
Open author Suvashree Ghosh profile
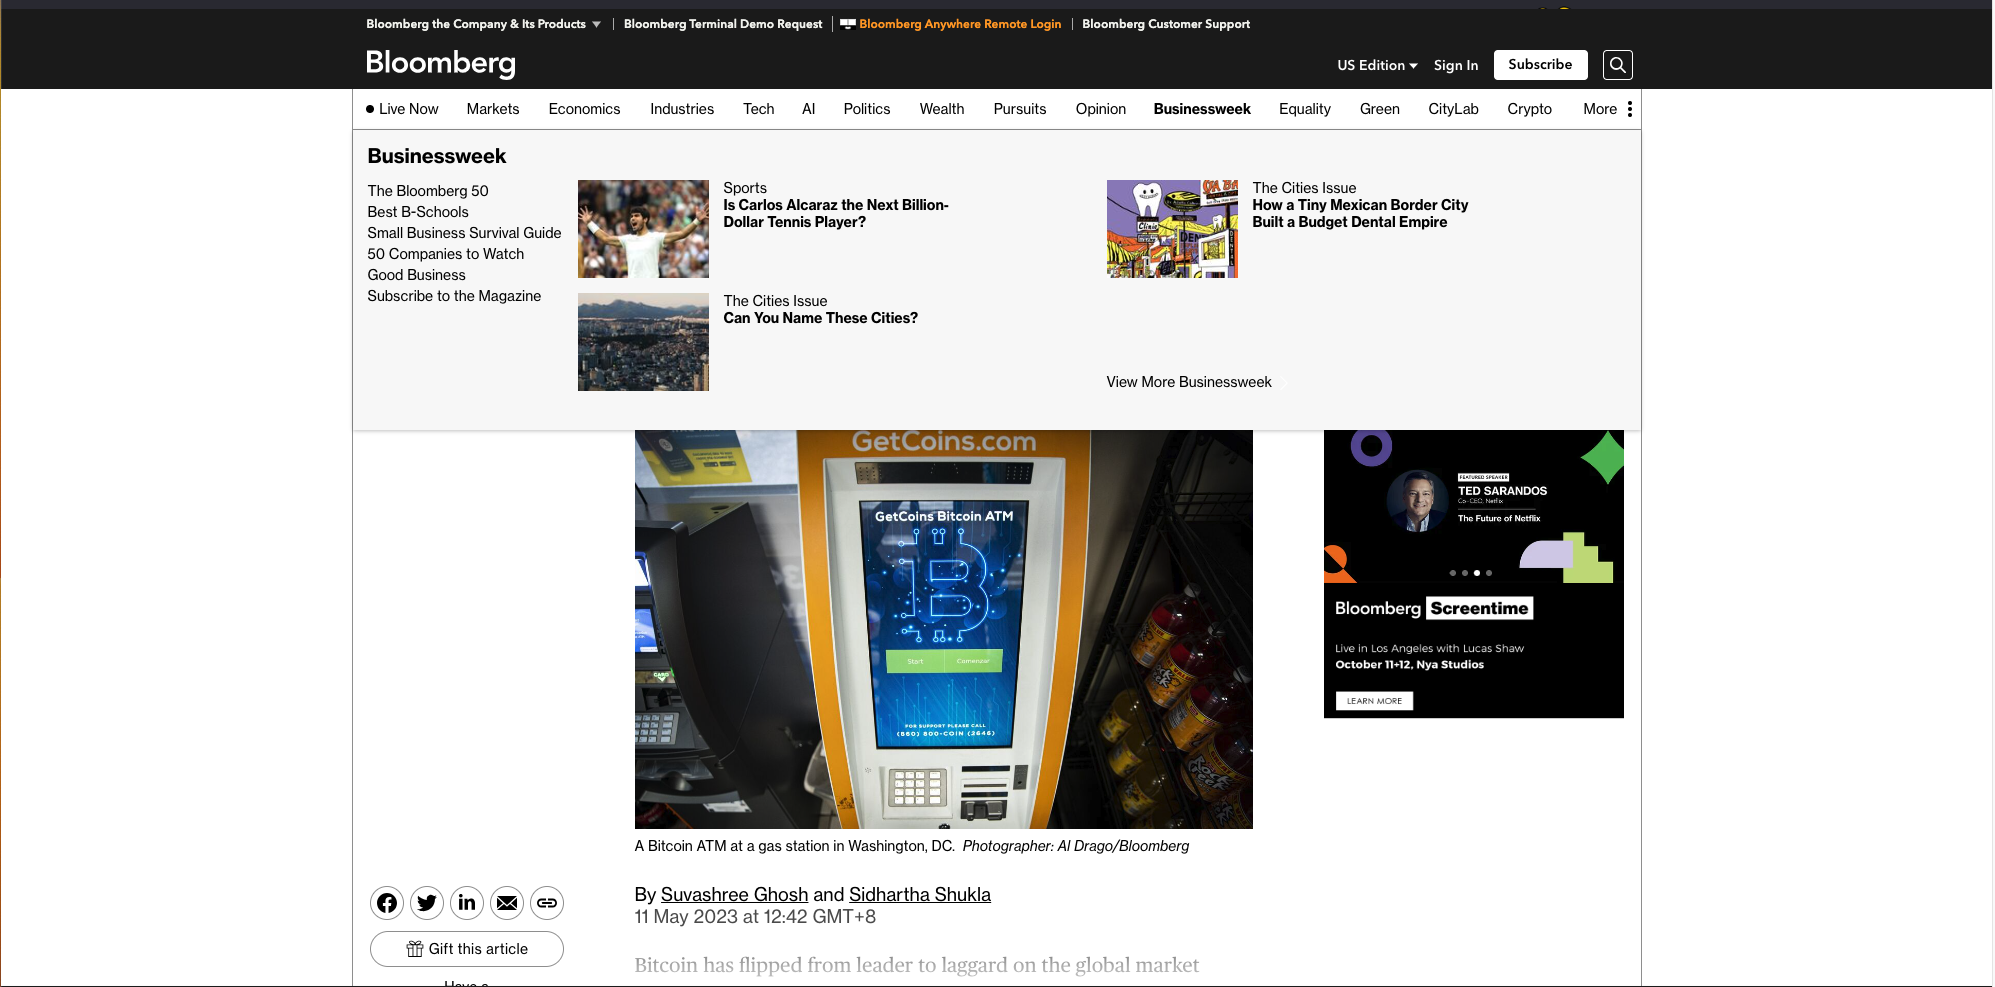[734, 895]
